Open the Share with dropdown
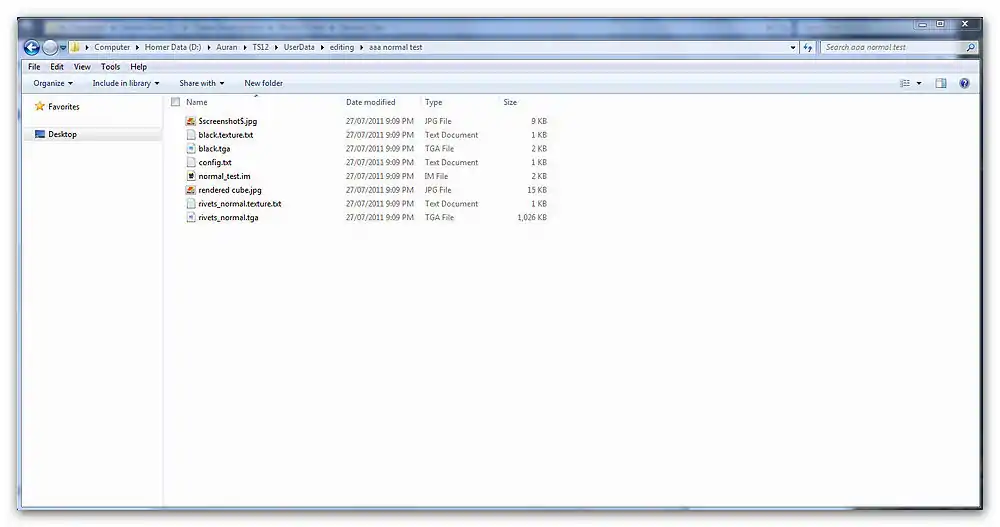The height and width of the screenshot is (527, 1000). click(x=201, y=84)
